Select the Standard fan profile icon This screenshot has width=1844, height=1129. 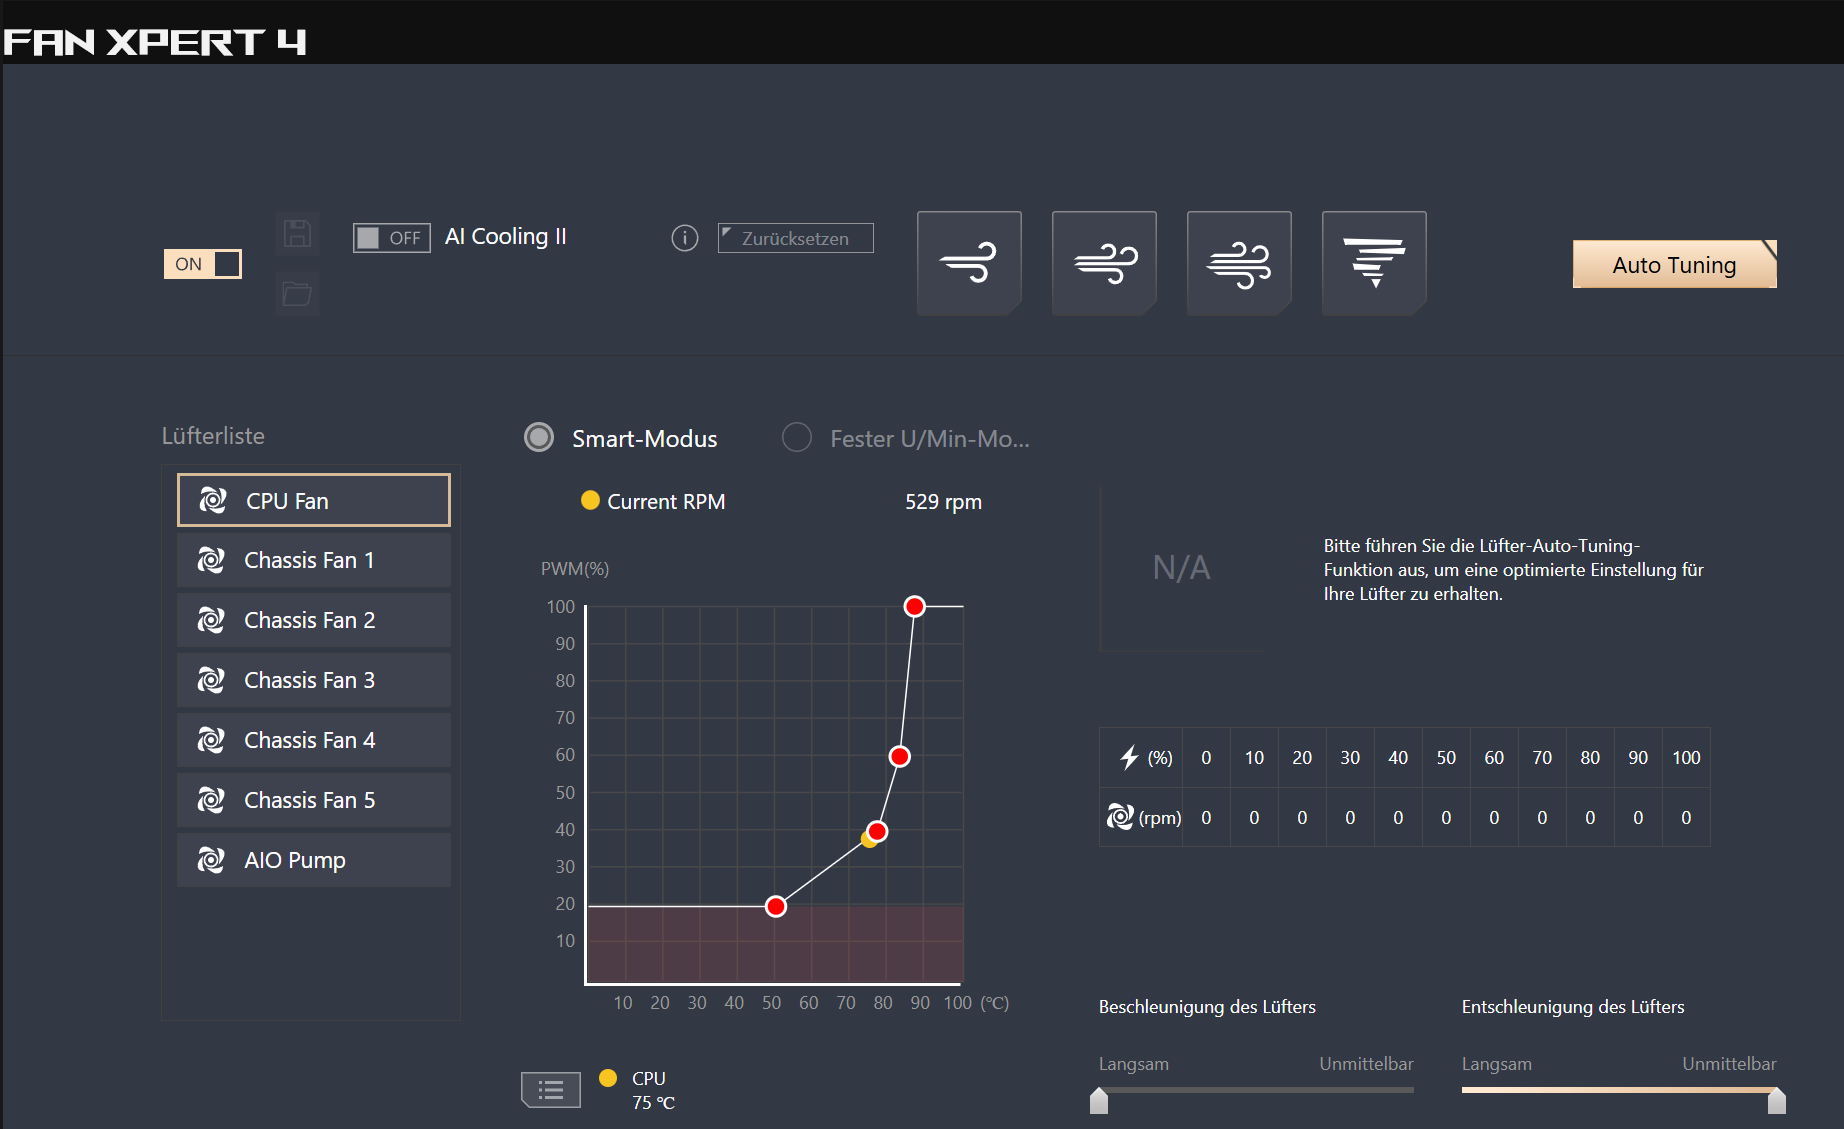tap(1104, 263)
